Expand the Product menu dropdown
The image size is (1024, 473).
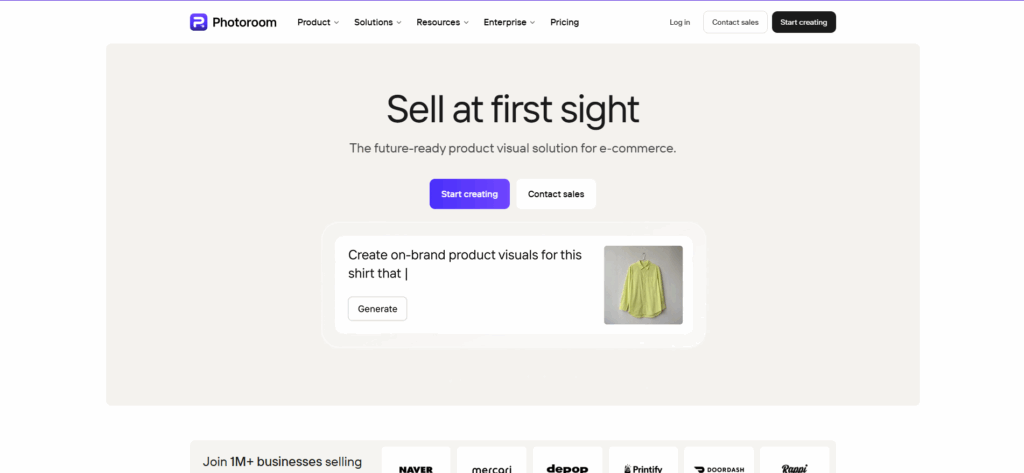pyautogui.click(x=318, y=22)
